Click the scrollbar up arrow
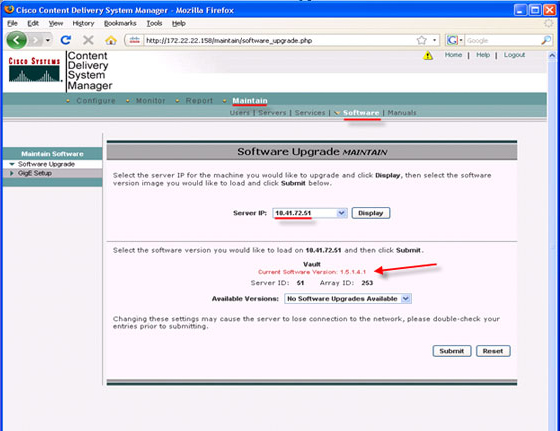Viewport: 560px width, 431px height. (552, 55)
